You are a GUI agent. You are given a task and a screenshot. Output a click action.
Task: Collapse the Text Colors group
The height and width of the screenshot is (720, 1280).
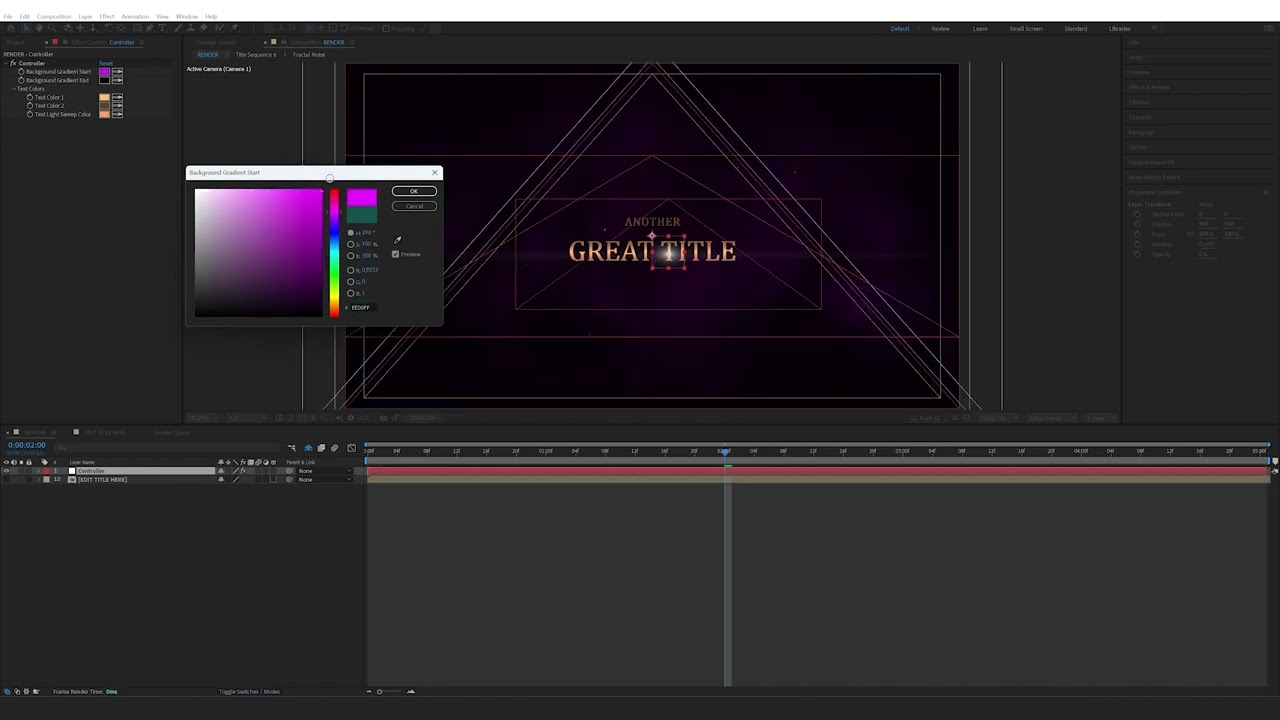pos(14,89)
